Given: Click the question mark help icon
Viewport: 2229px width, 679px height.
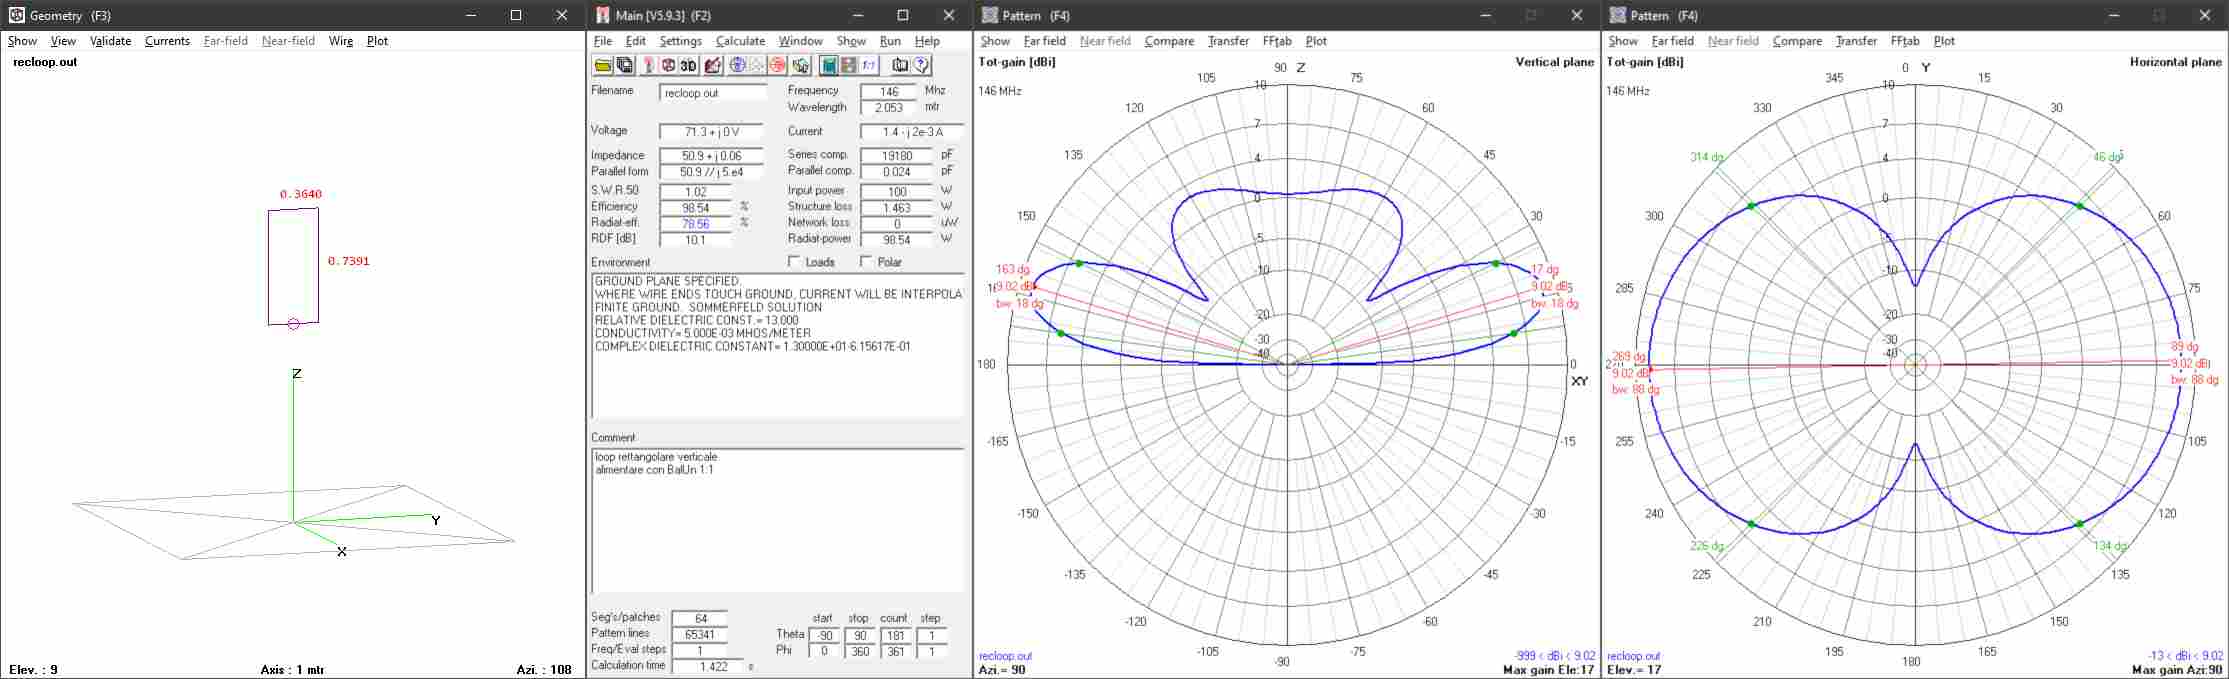Looking at the screenshot, I should [x=921, y=66].
